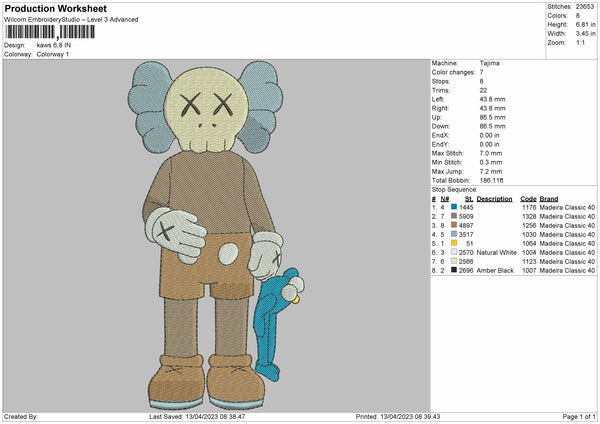
Task: Click the 'Natural White' description
Action: 497,252
